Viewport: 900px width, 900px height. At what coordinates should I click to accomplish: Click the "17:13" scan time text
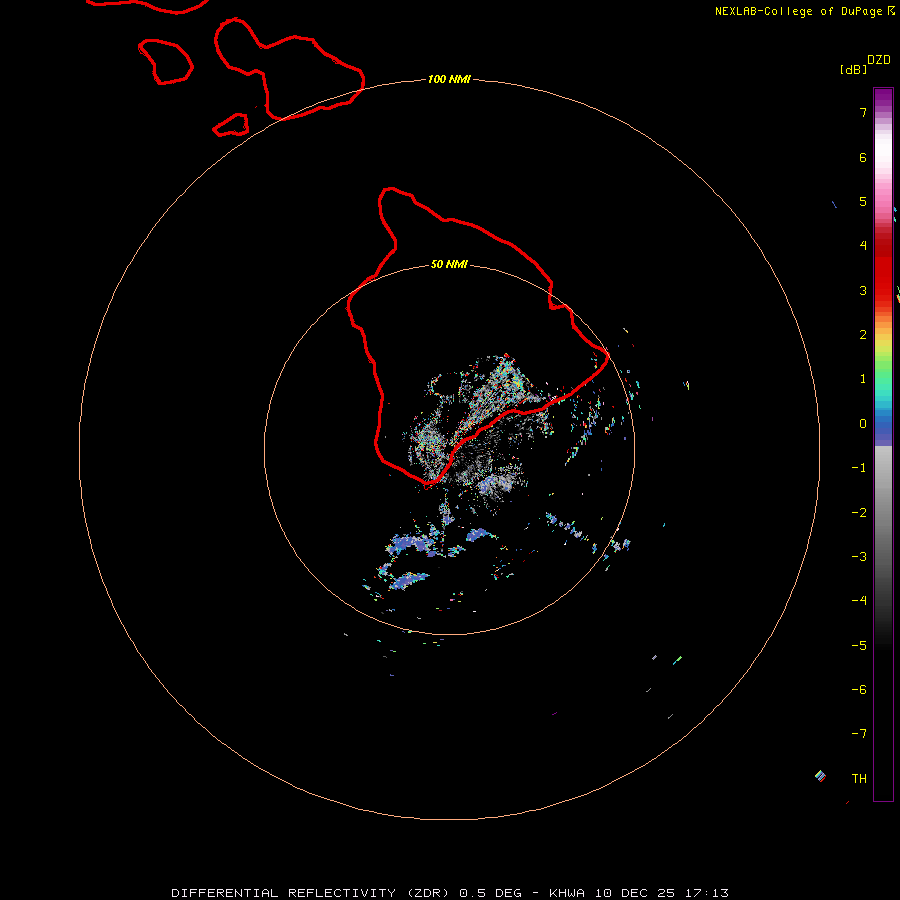(707, 893)
